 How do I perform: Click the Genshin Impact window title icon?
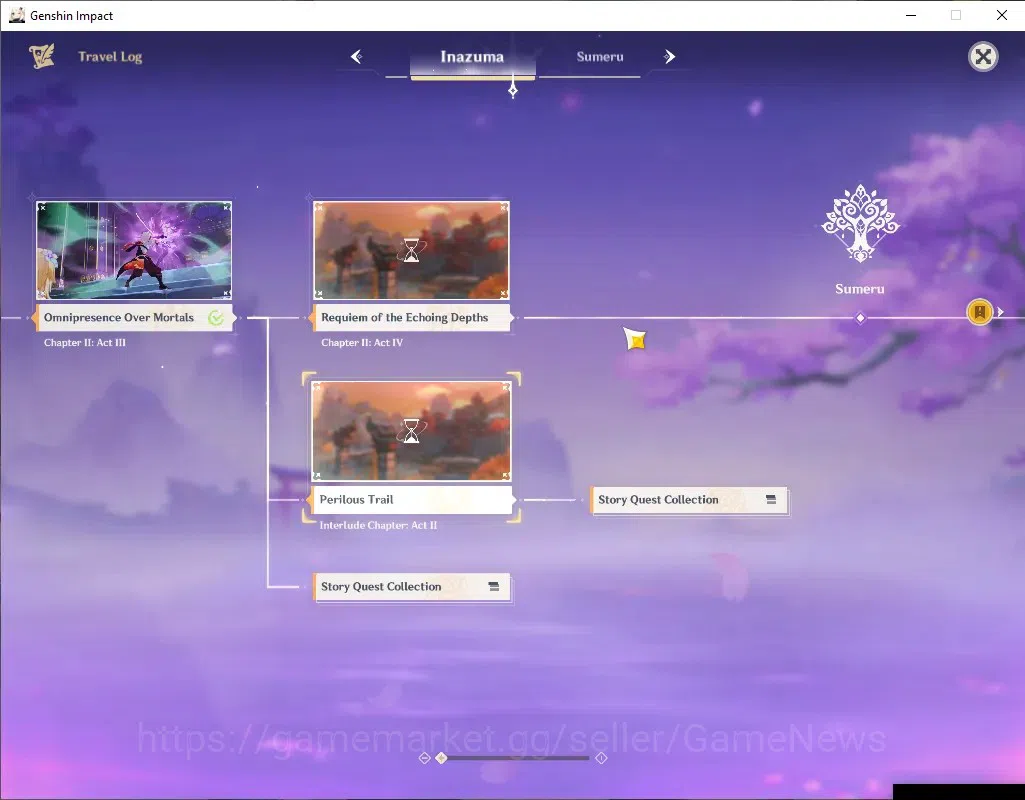17,15
